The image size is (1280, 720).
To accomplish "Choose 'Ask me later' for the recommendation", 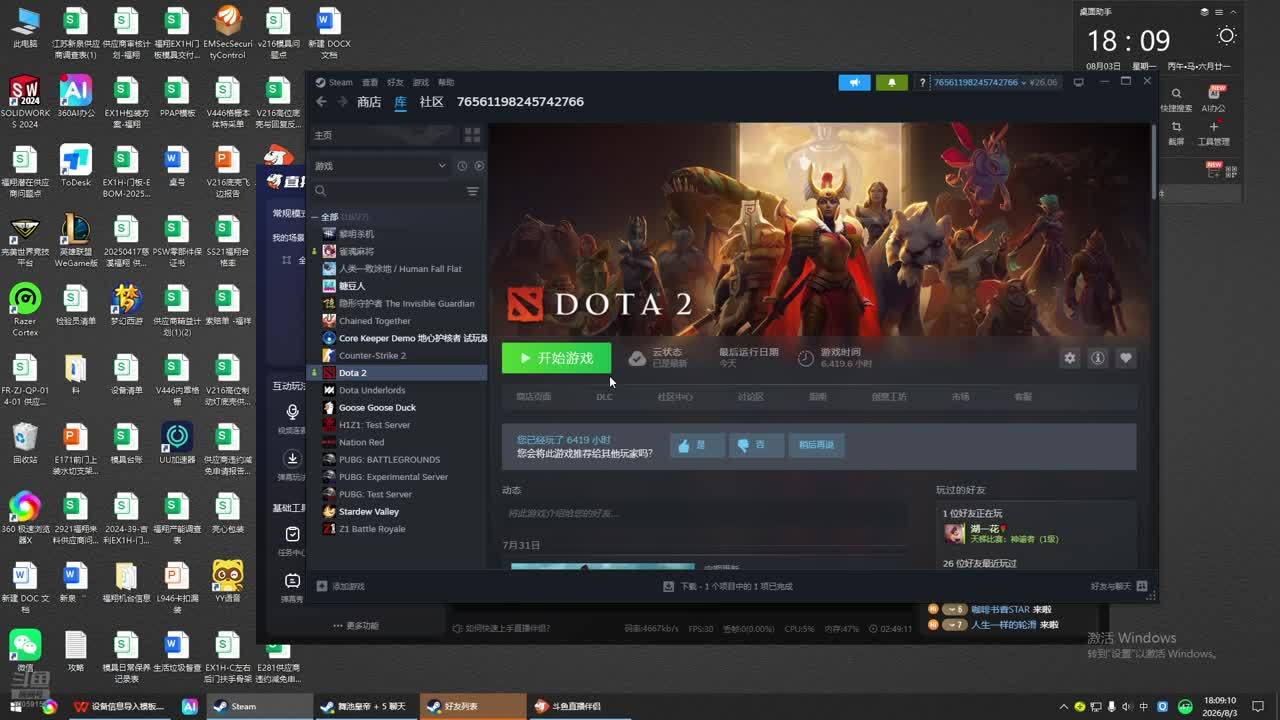I will [816, 445].
